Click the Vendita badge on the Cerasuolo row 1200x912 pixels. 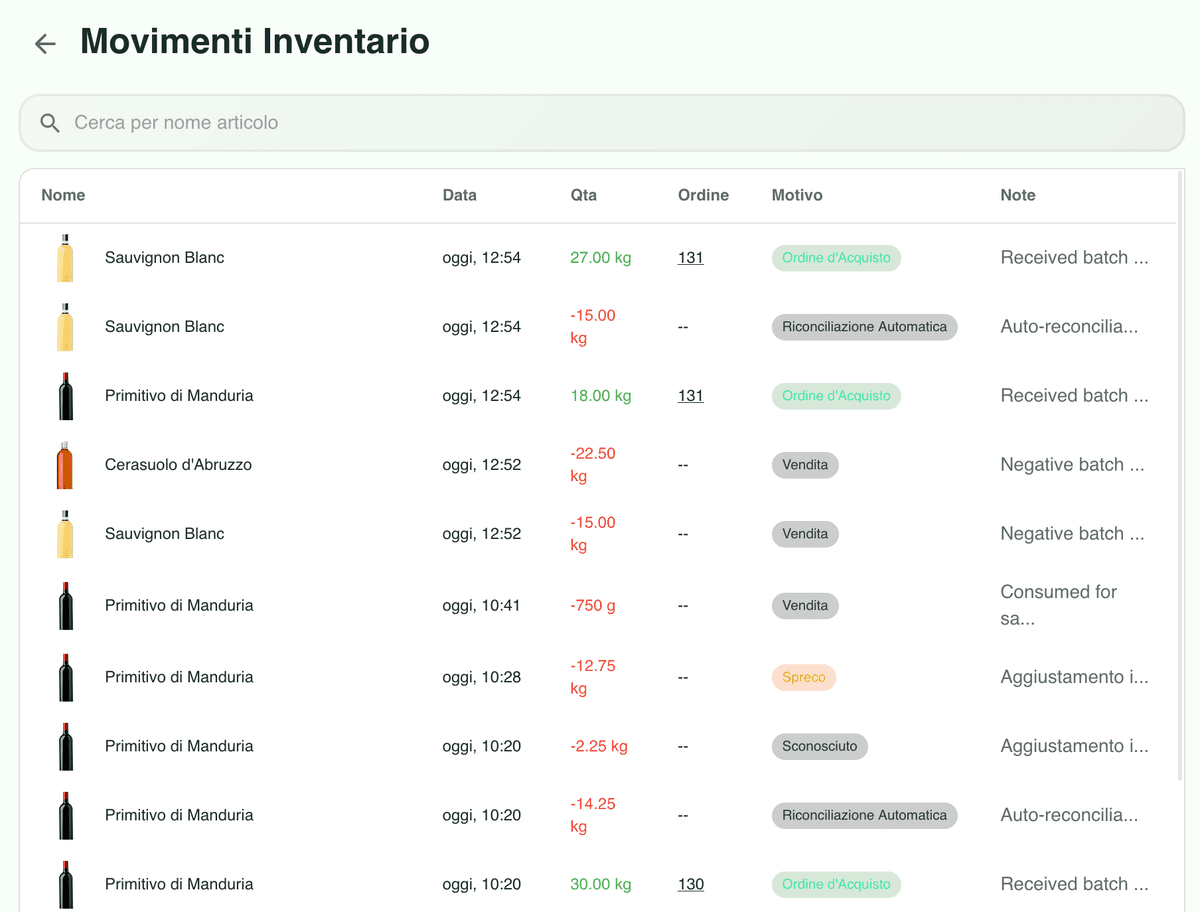click(805, 464)
